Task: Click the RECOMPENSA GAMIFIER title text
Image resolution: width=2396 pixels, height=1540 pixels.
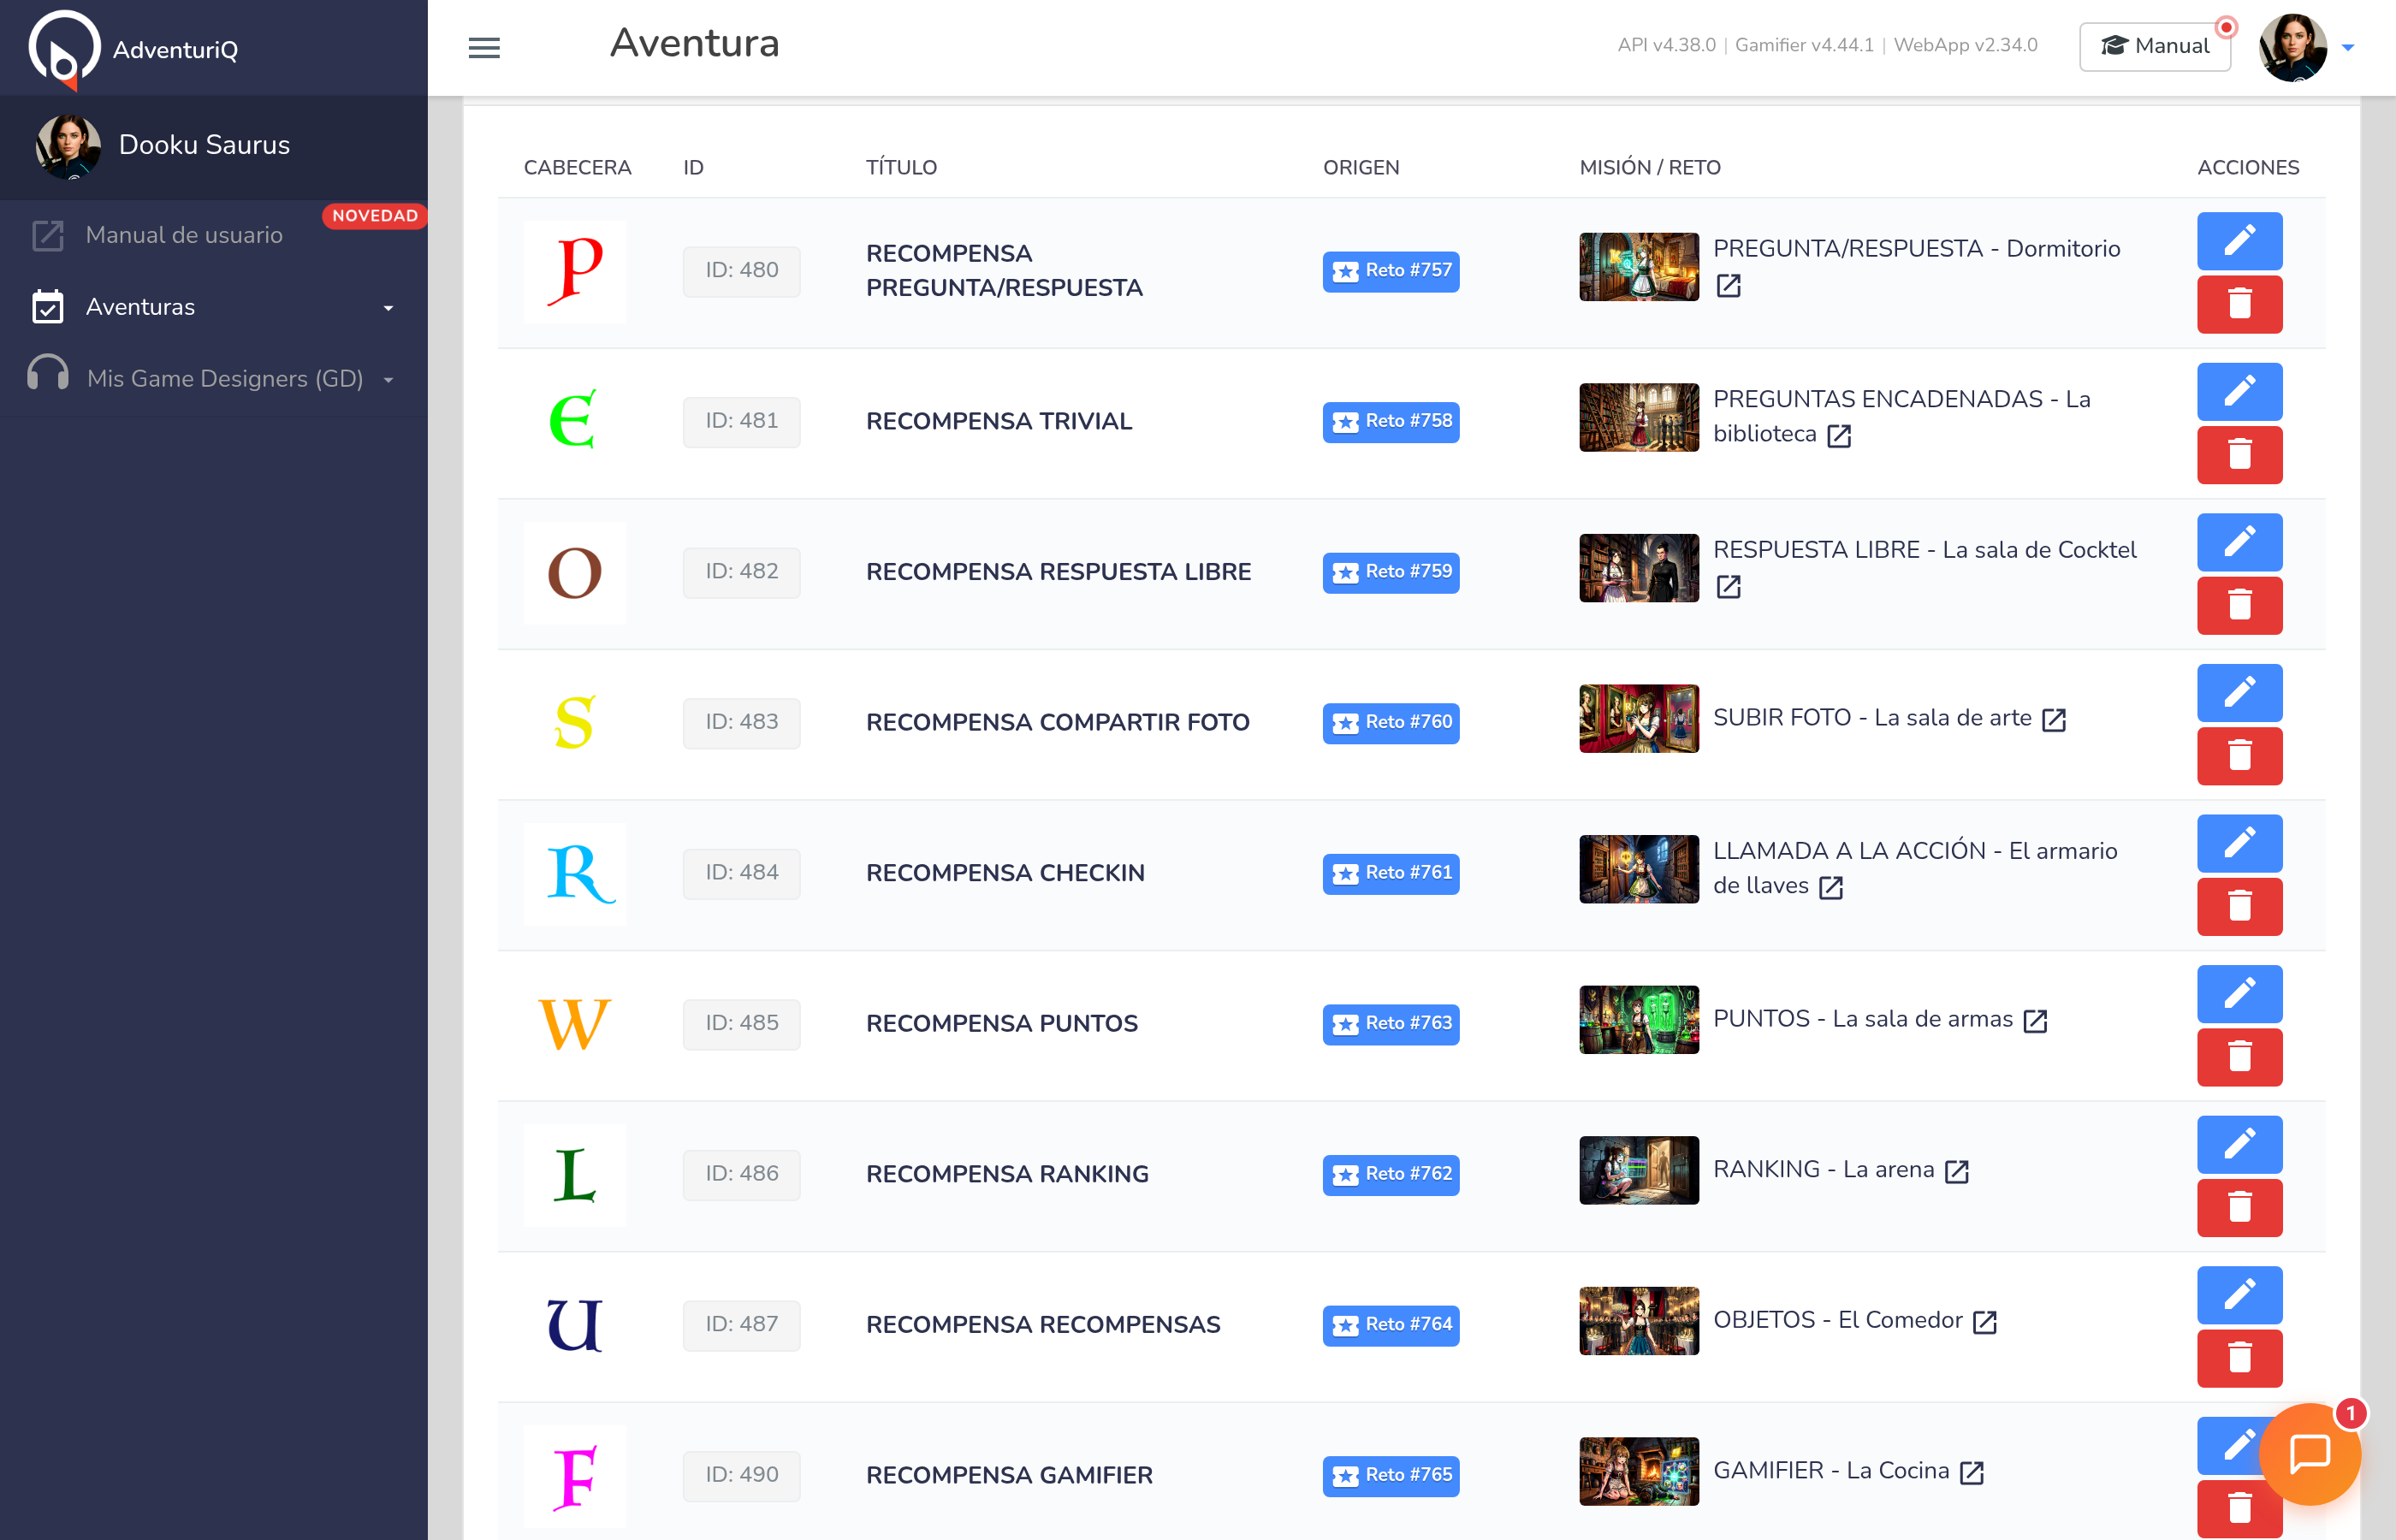Action: coord(1008,1475)
